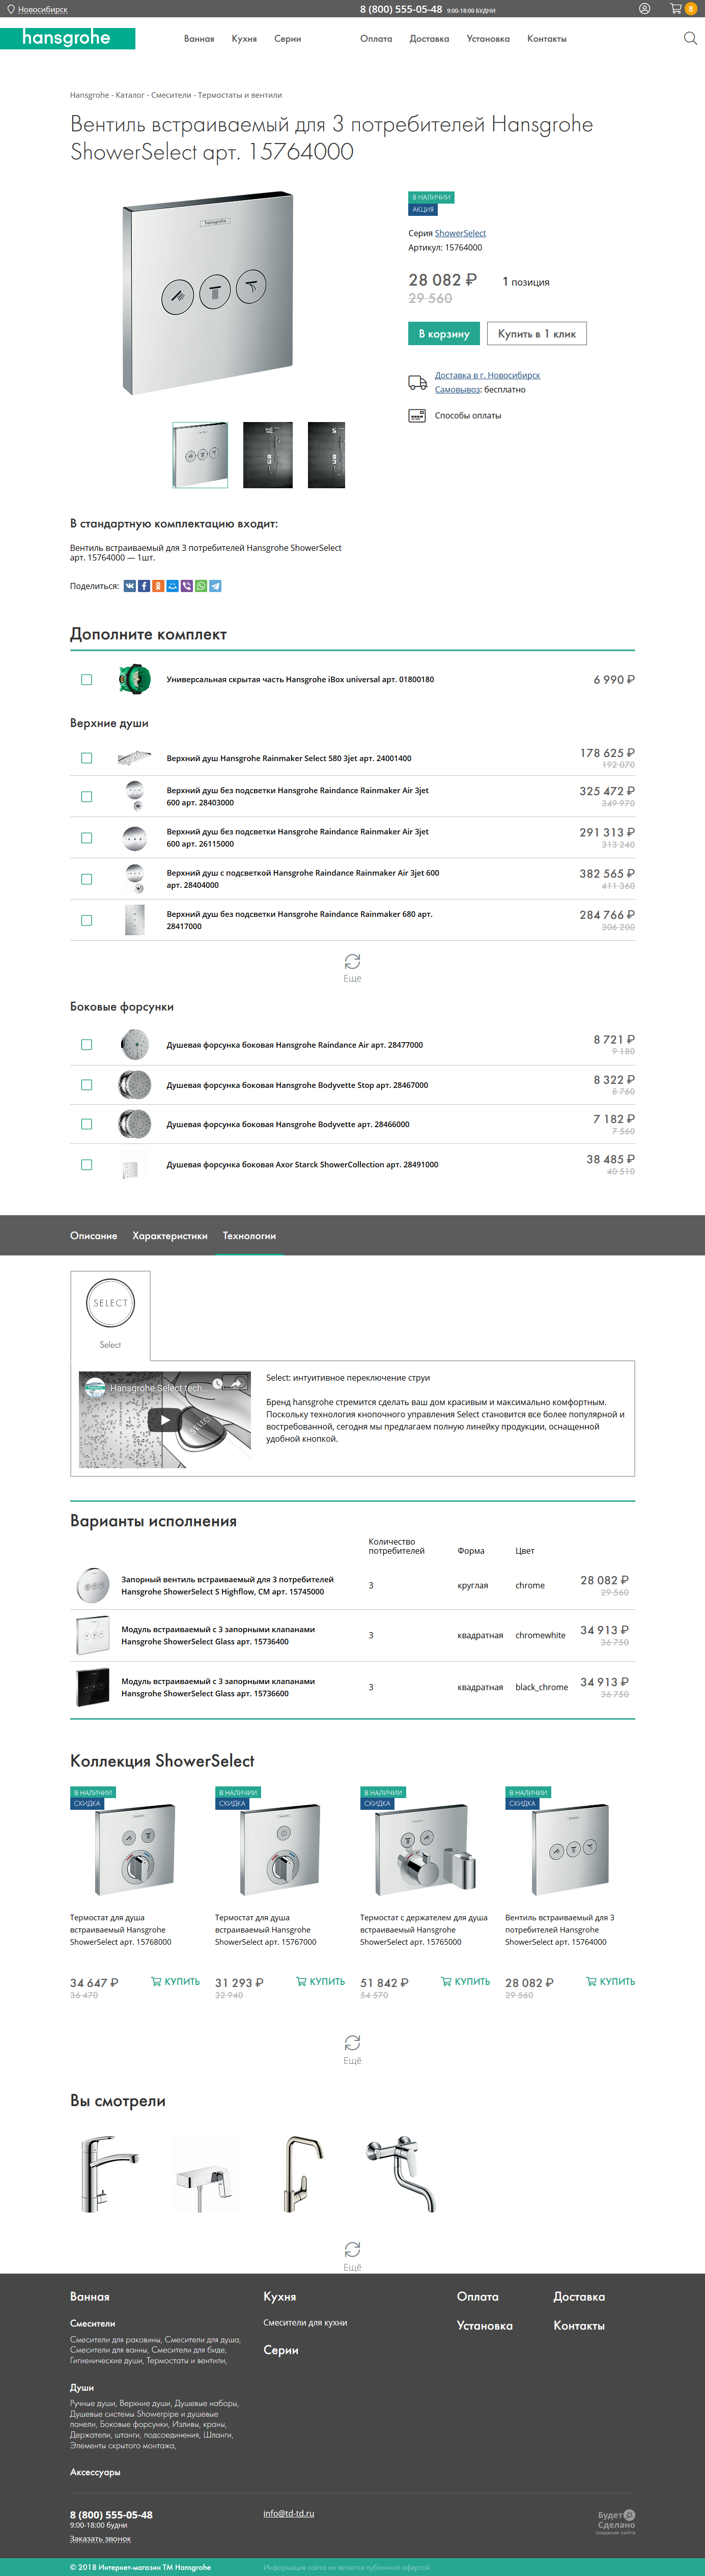The image size is (705, 2576).
Task: Click cart icon for ShowerSelect 15764000 card
Action: coord(591,1981)
